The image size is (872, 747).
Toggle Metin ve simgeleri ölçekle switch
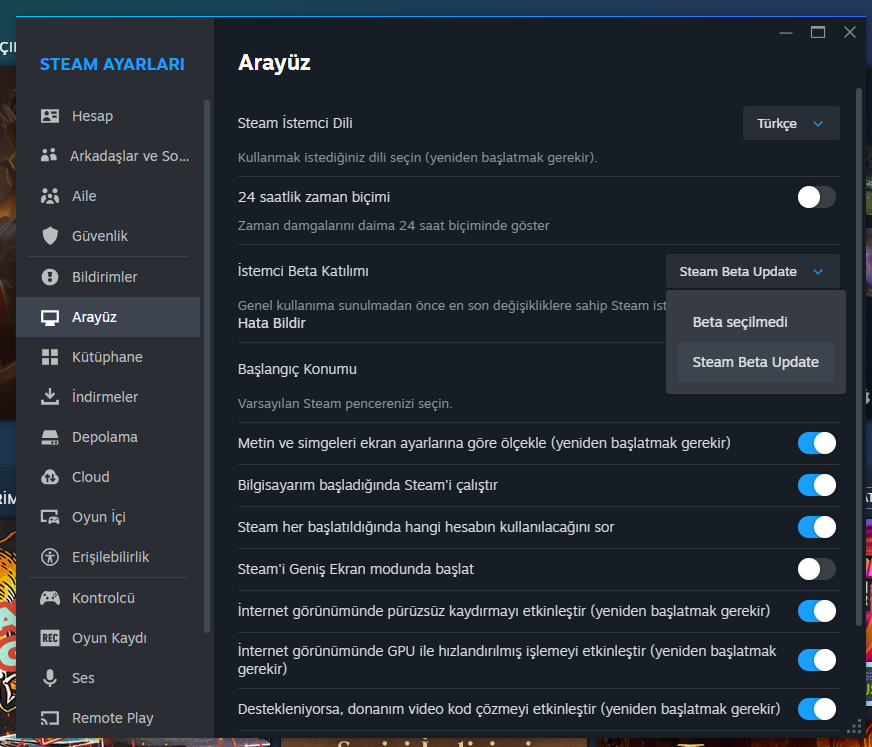coord(816,443)
